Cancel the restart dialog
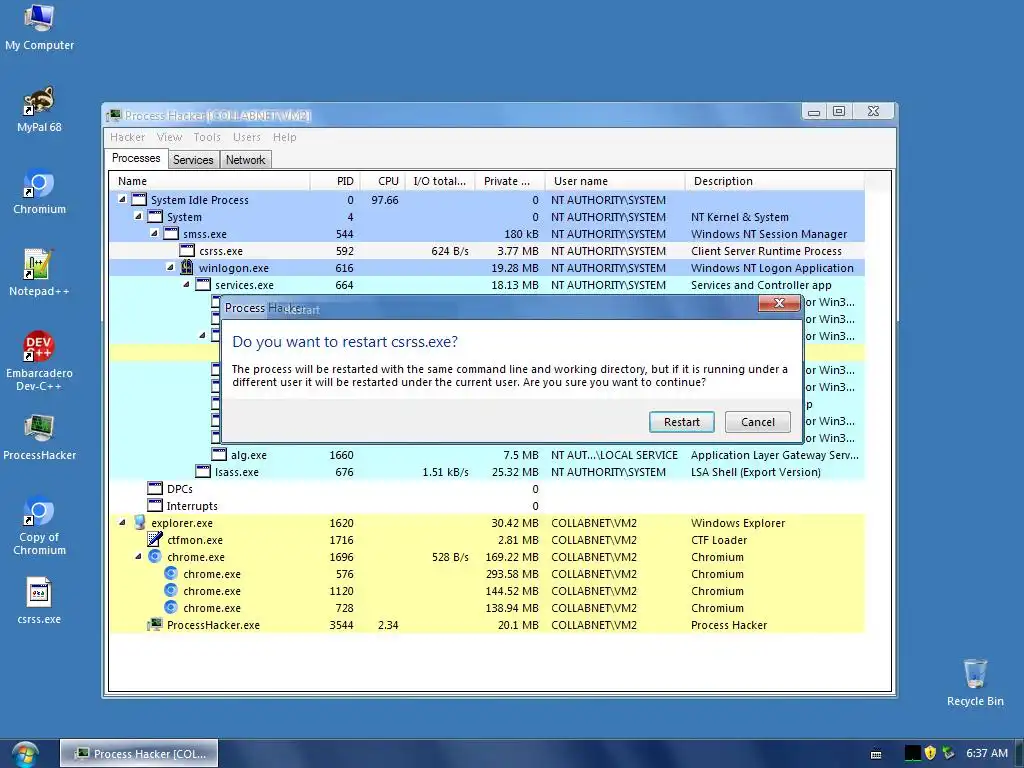This screenshot has width=1024, height=768. pos(758,422)
